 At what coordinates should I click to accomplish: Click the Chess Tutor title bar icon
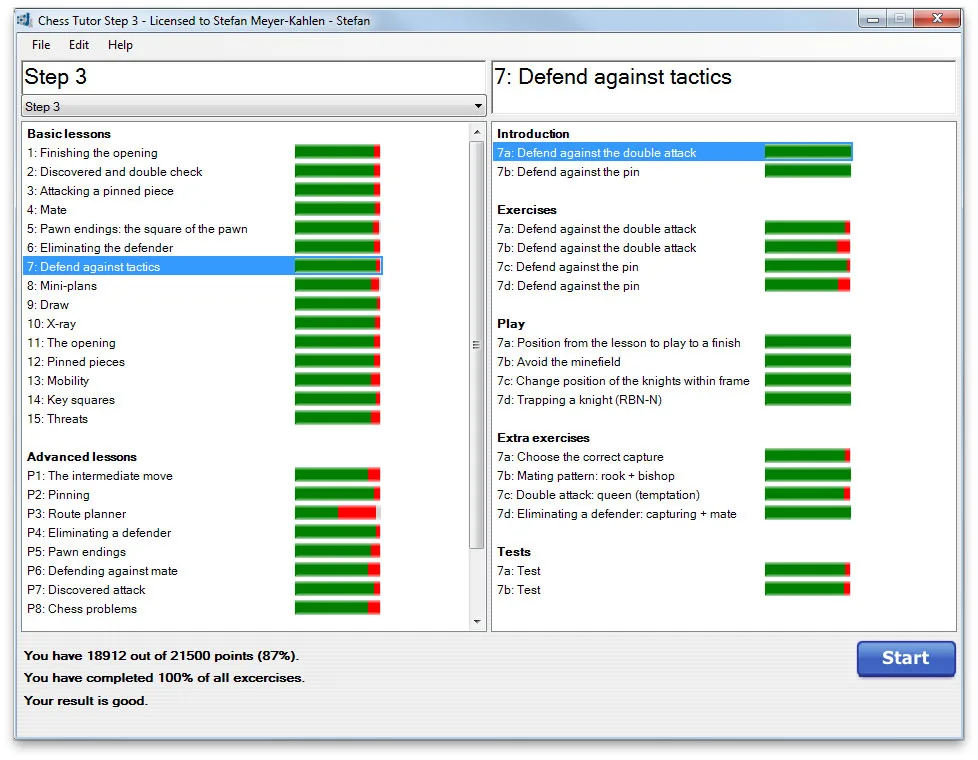[24, 20]
